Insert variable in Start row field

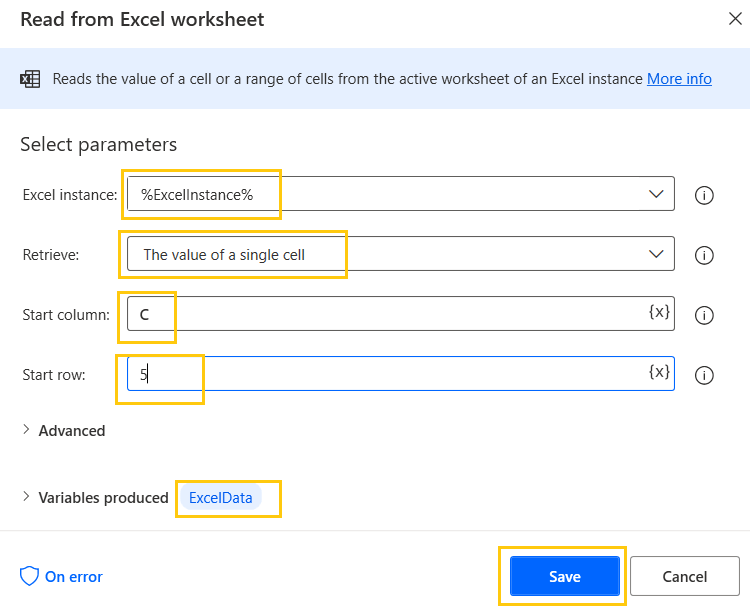659,372
